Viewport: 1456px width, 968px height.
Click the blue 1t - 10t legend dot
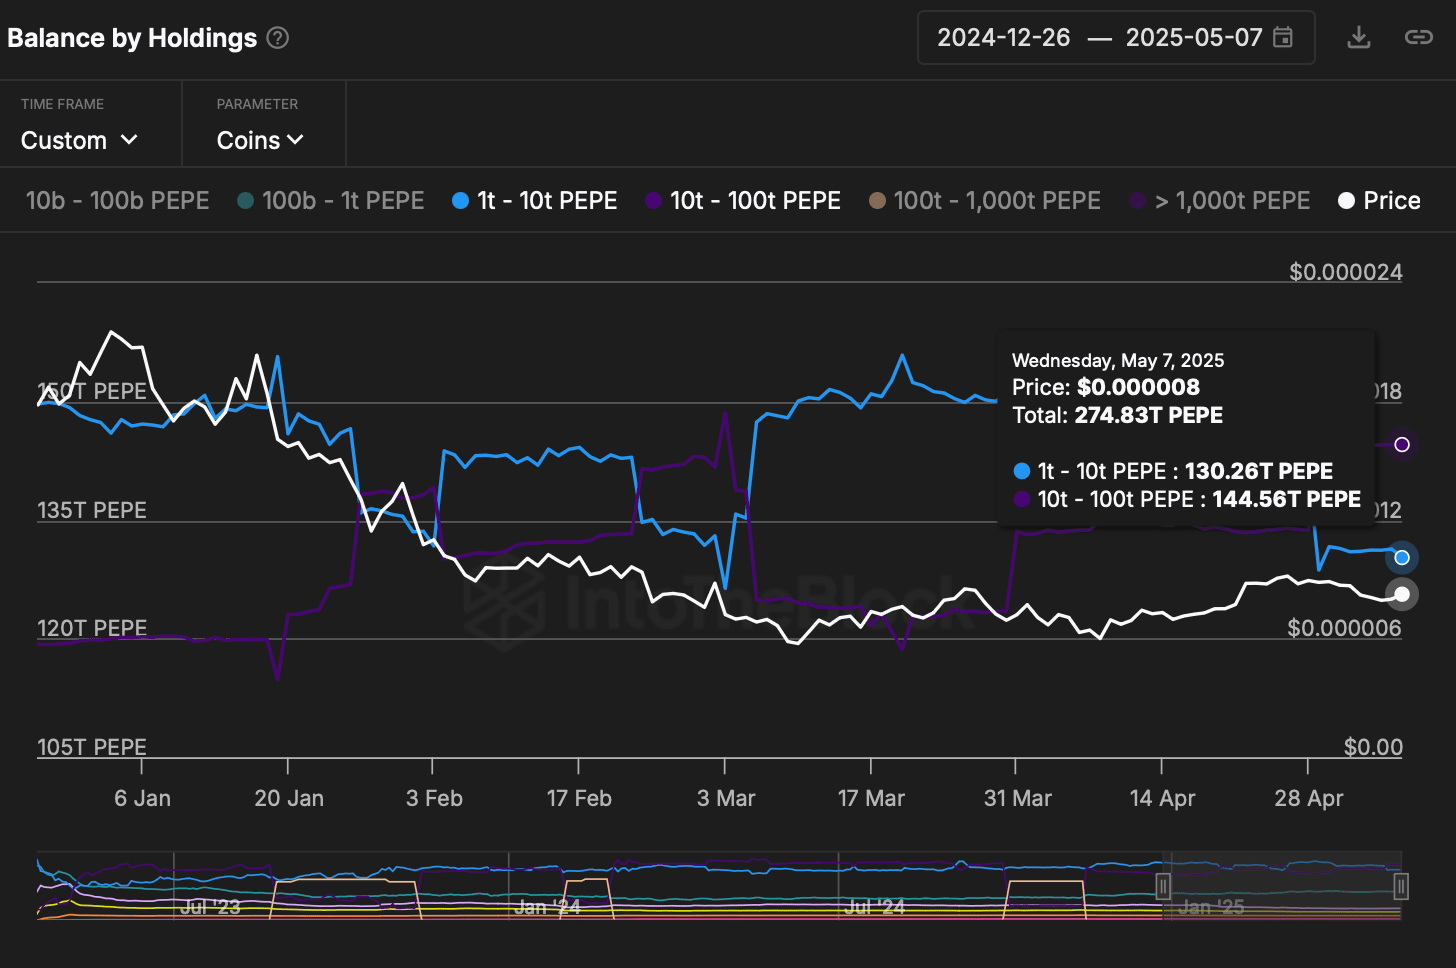(460, 201)
